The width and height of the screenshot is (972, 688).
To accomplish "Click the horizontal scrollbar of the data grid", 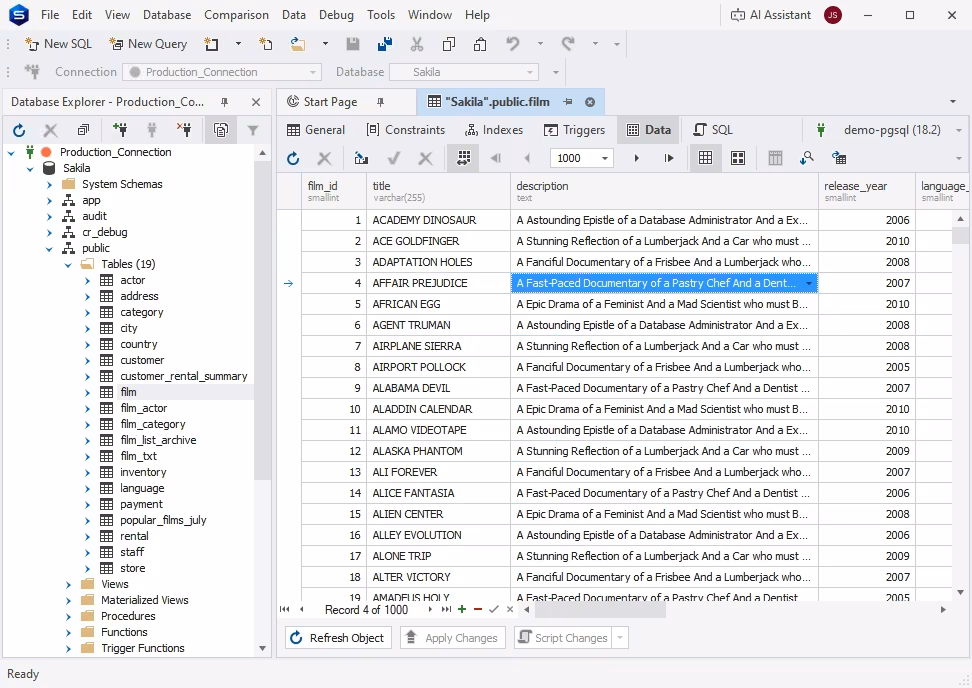I will [x=601, y=610].
